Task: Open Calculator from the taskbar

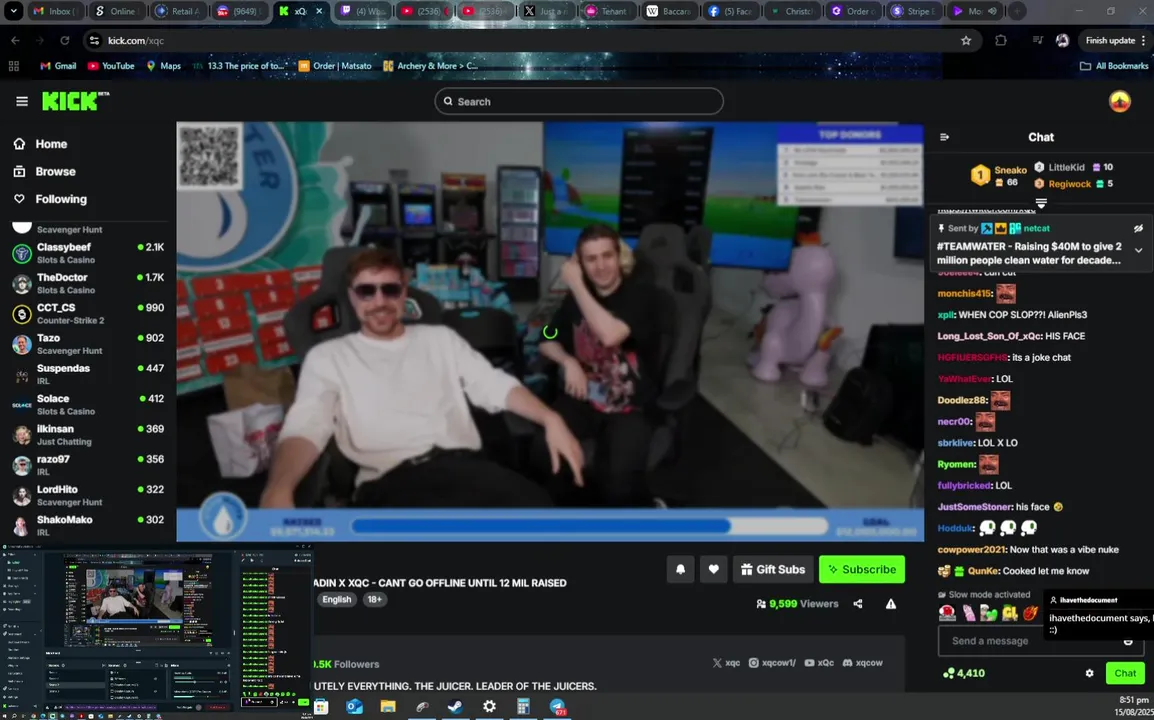Action: tap(523, 707)
